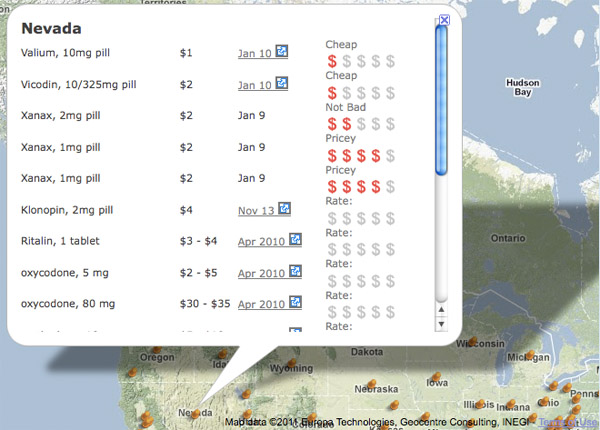Click the "Not Bad" rating label
The image size is (600, 430).
click(x=346, y=108)
